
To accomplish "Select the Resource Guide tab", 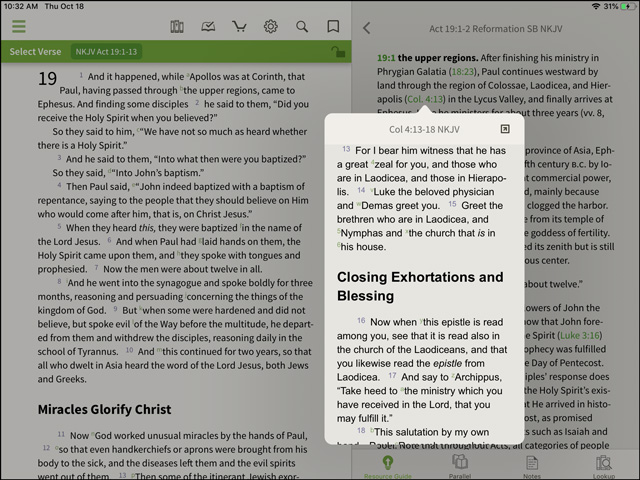I will [388, 467].
